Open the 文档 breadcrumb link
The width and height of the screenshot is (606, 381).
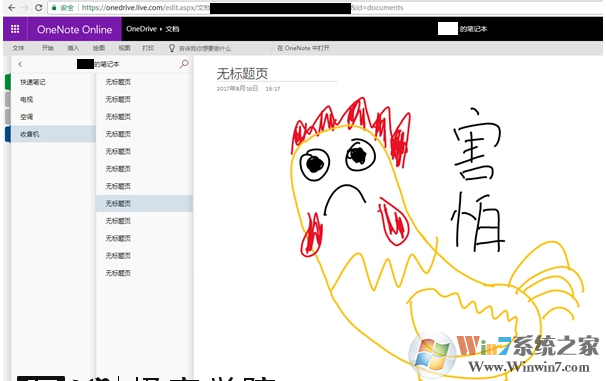[x=172, y=29]
